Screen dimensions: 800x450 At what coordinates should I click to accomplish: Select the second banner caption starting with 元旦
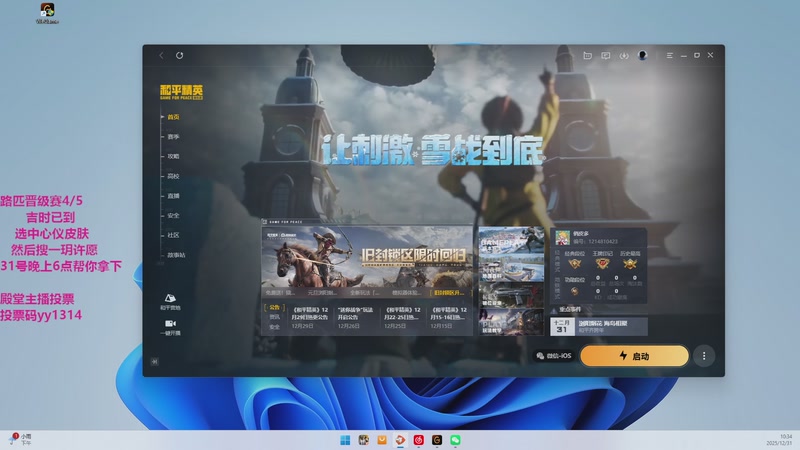[x=322, y=293]
